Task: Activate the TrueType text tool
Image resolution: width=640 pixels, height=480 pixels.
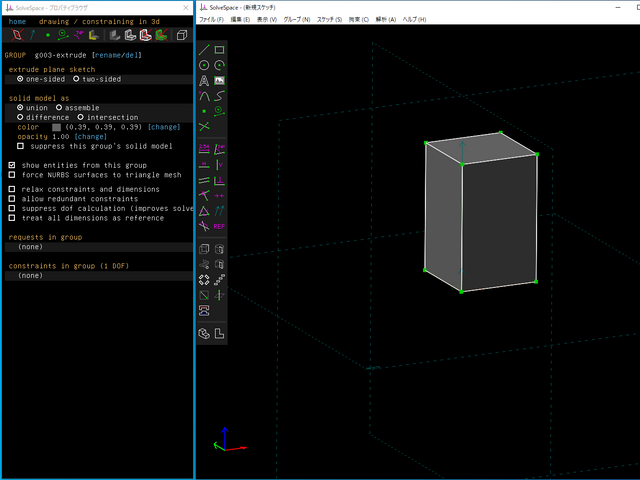Action: (x=204, y=80)
